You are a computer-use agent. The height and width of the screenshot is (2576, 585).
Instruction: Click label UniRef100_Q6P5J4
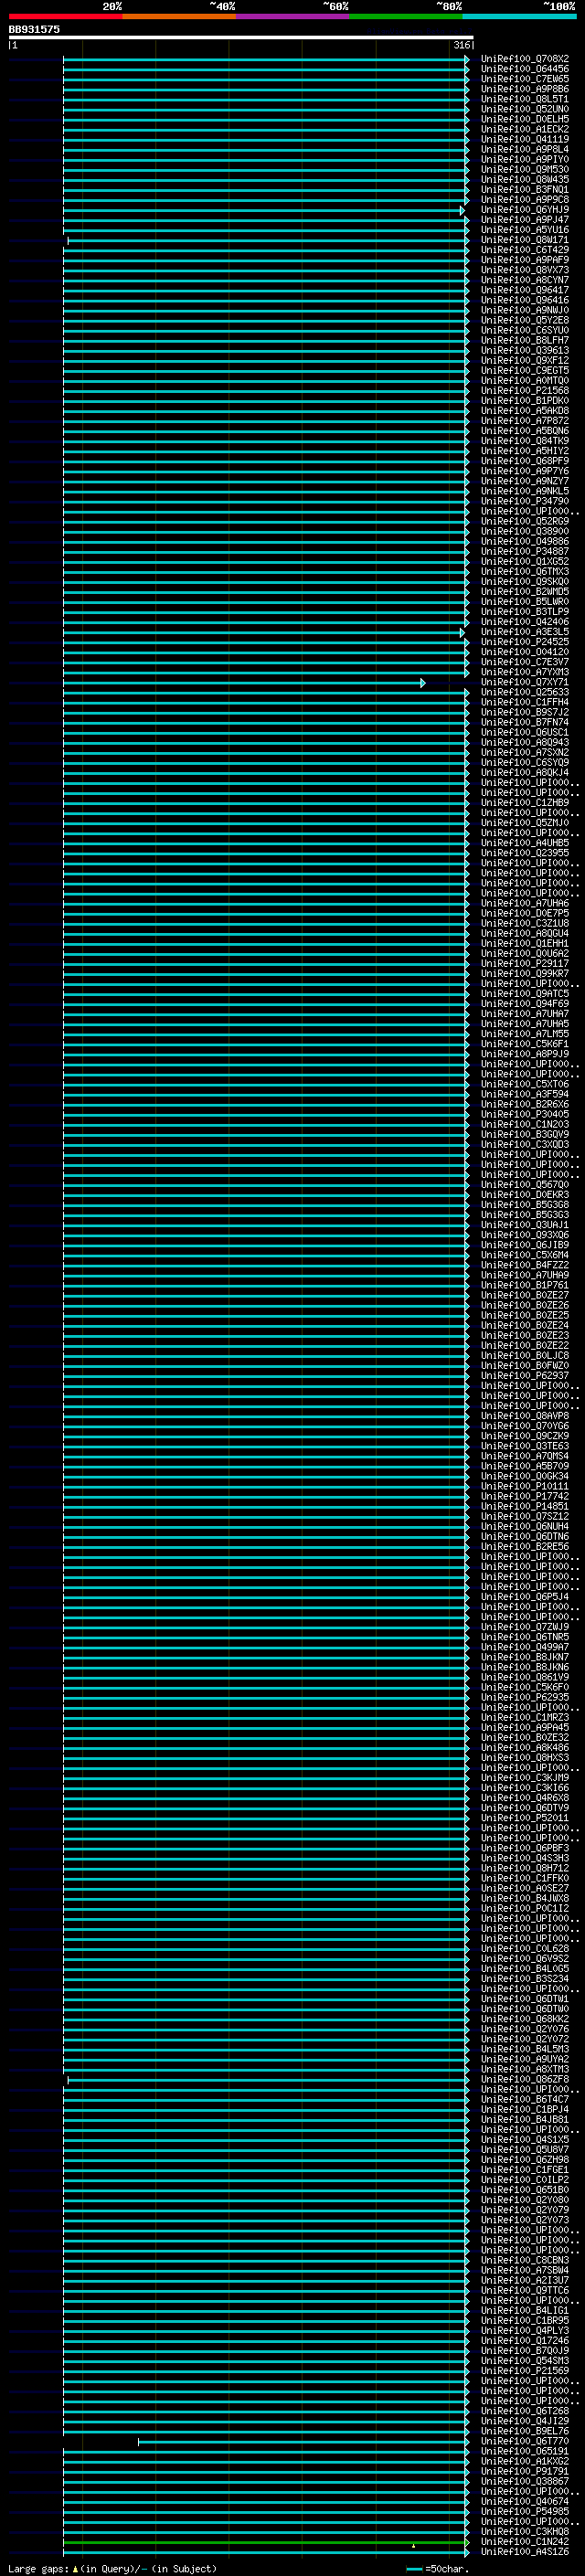525,1596
